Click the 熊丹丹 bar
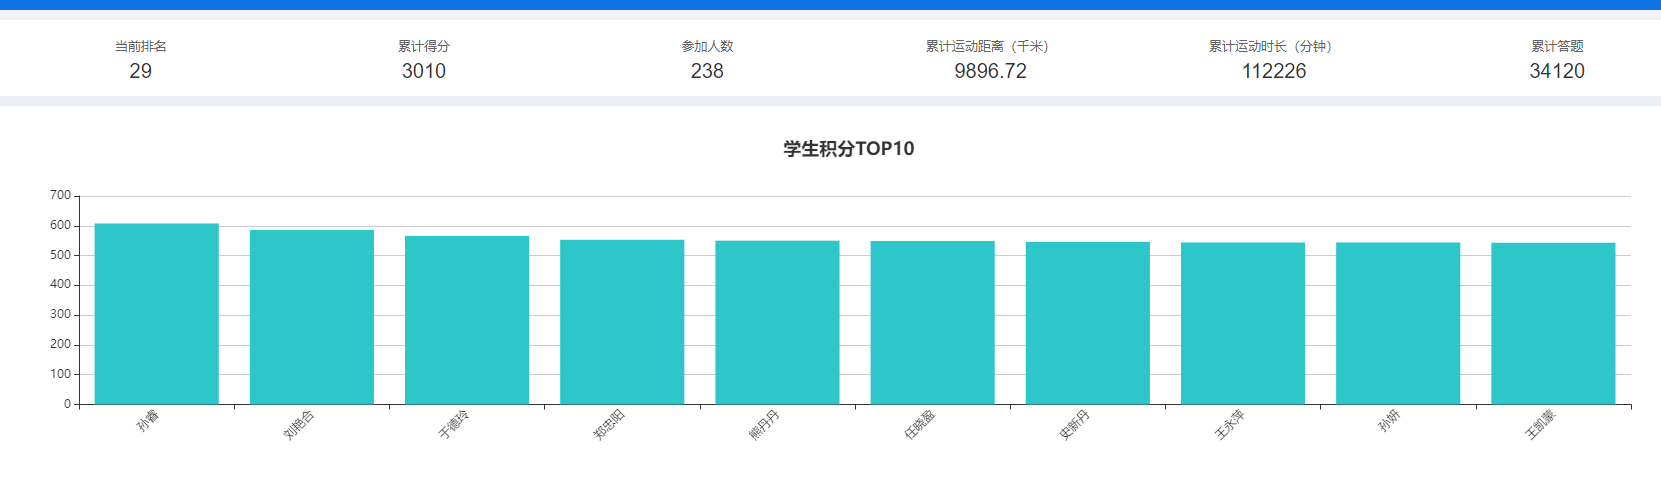 click(777, 322)
